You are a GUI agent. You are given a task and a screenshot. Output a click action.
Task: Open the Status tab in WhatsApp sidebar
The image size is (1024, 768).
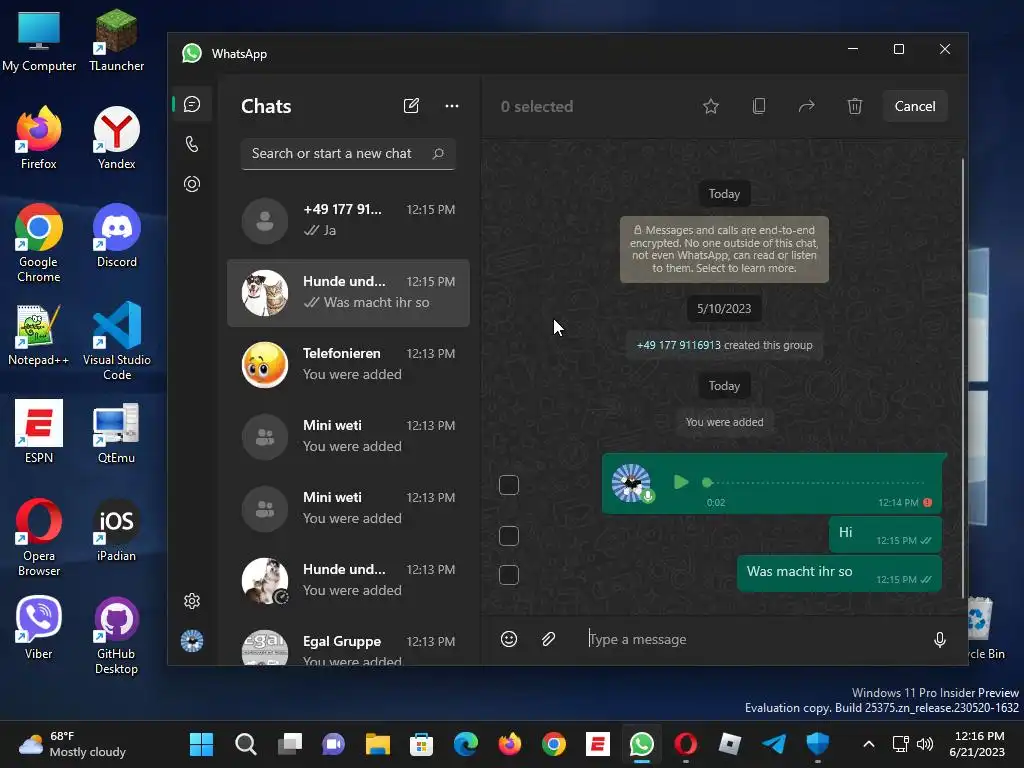[x=192, y=184]
